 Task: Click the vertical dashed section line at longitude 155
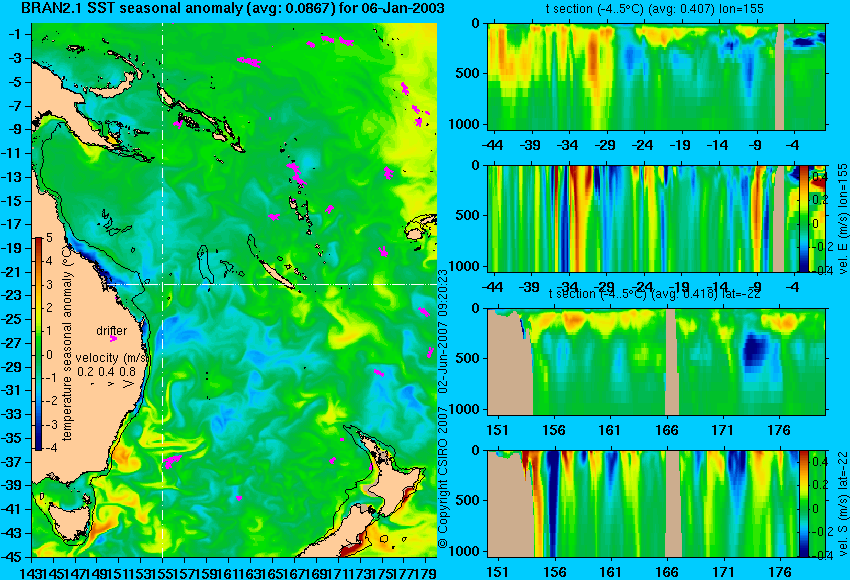[x=163, y=290]
